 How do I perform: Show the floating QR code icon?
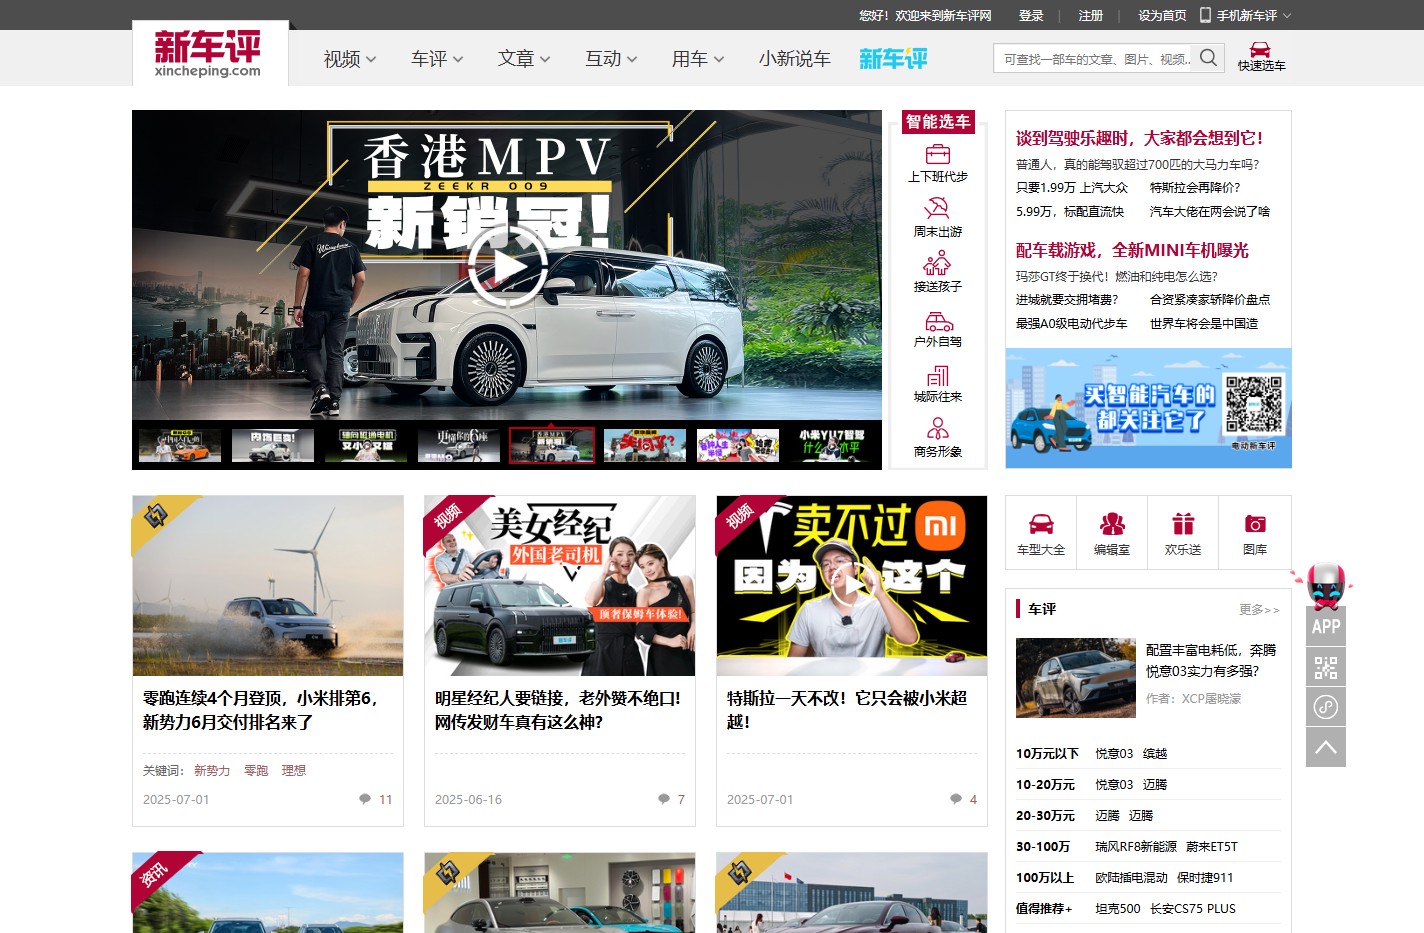(1326, 667)
